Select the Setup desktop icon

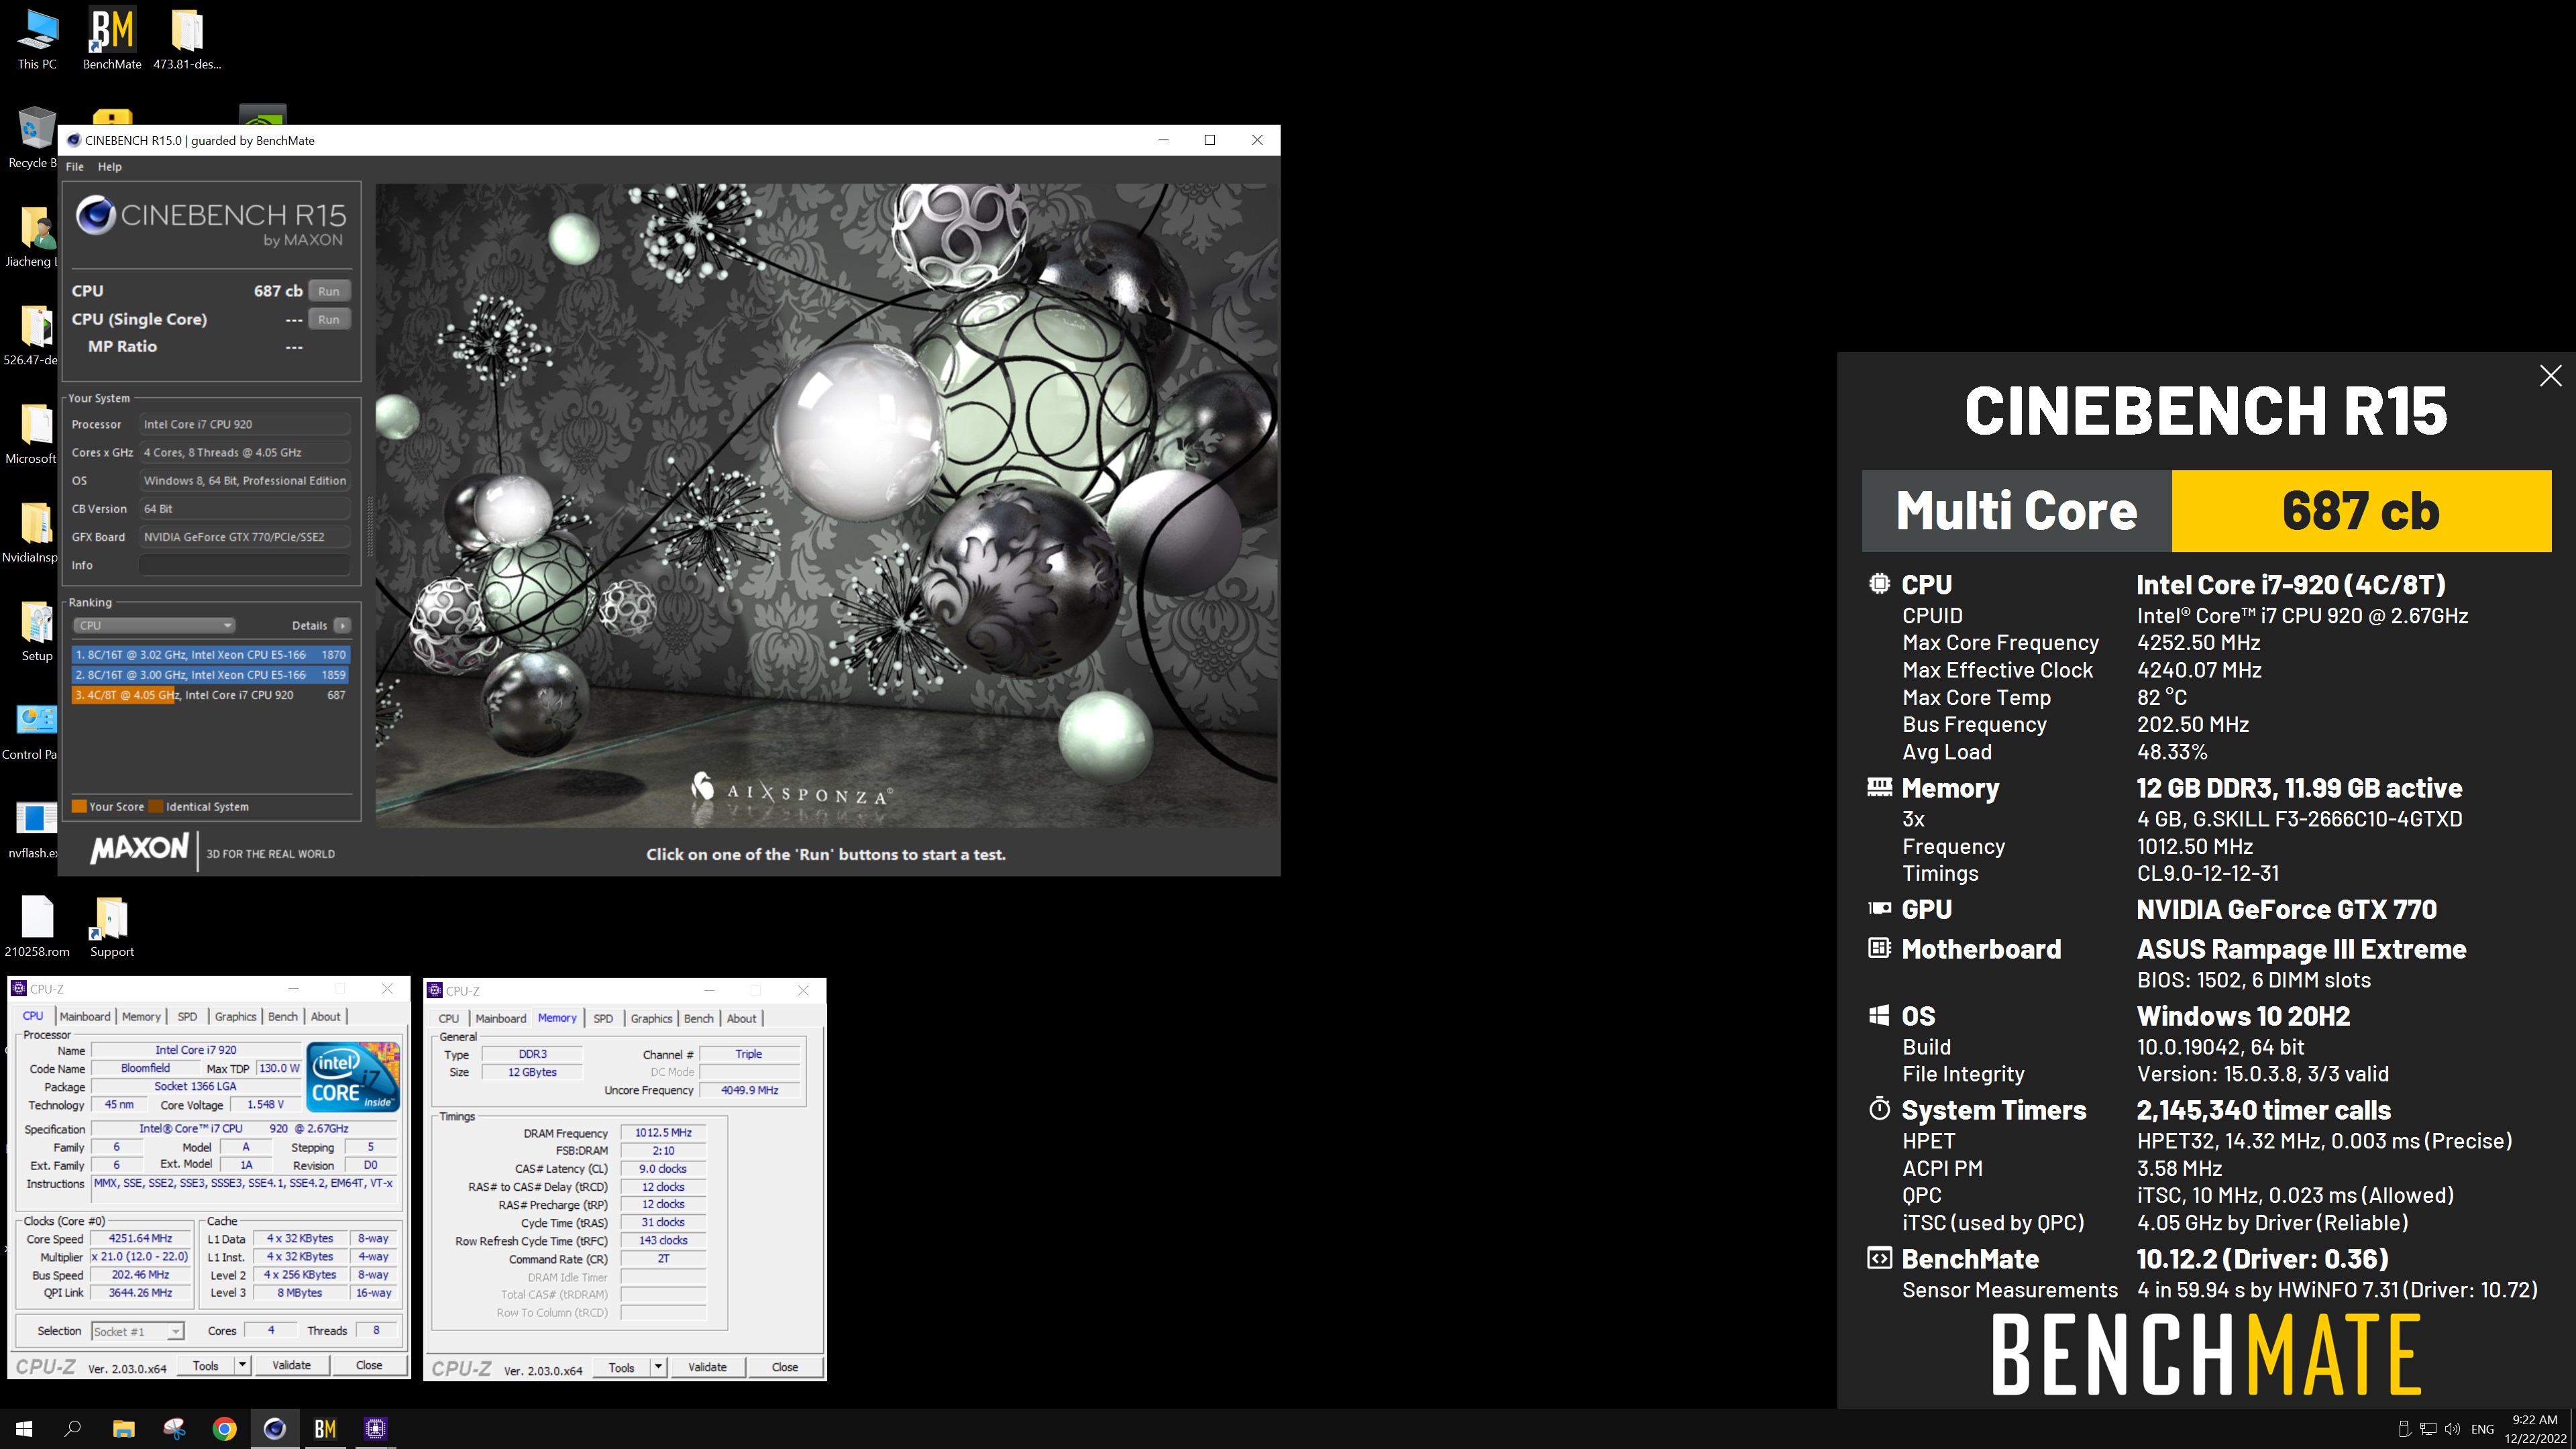click(x=37, y=632)
